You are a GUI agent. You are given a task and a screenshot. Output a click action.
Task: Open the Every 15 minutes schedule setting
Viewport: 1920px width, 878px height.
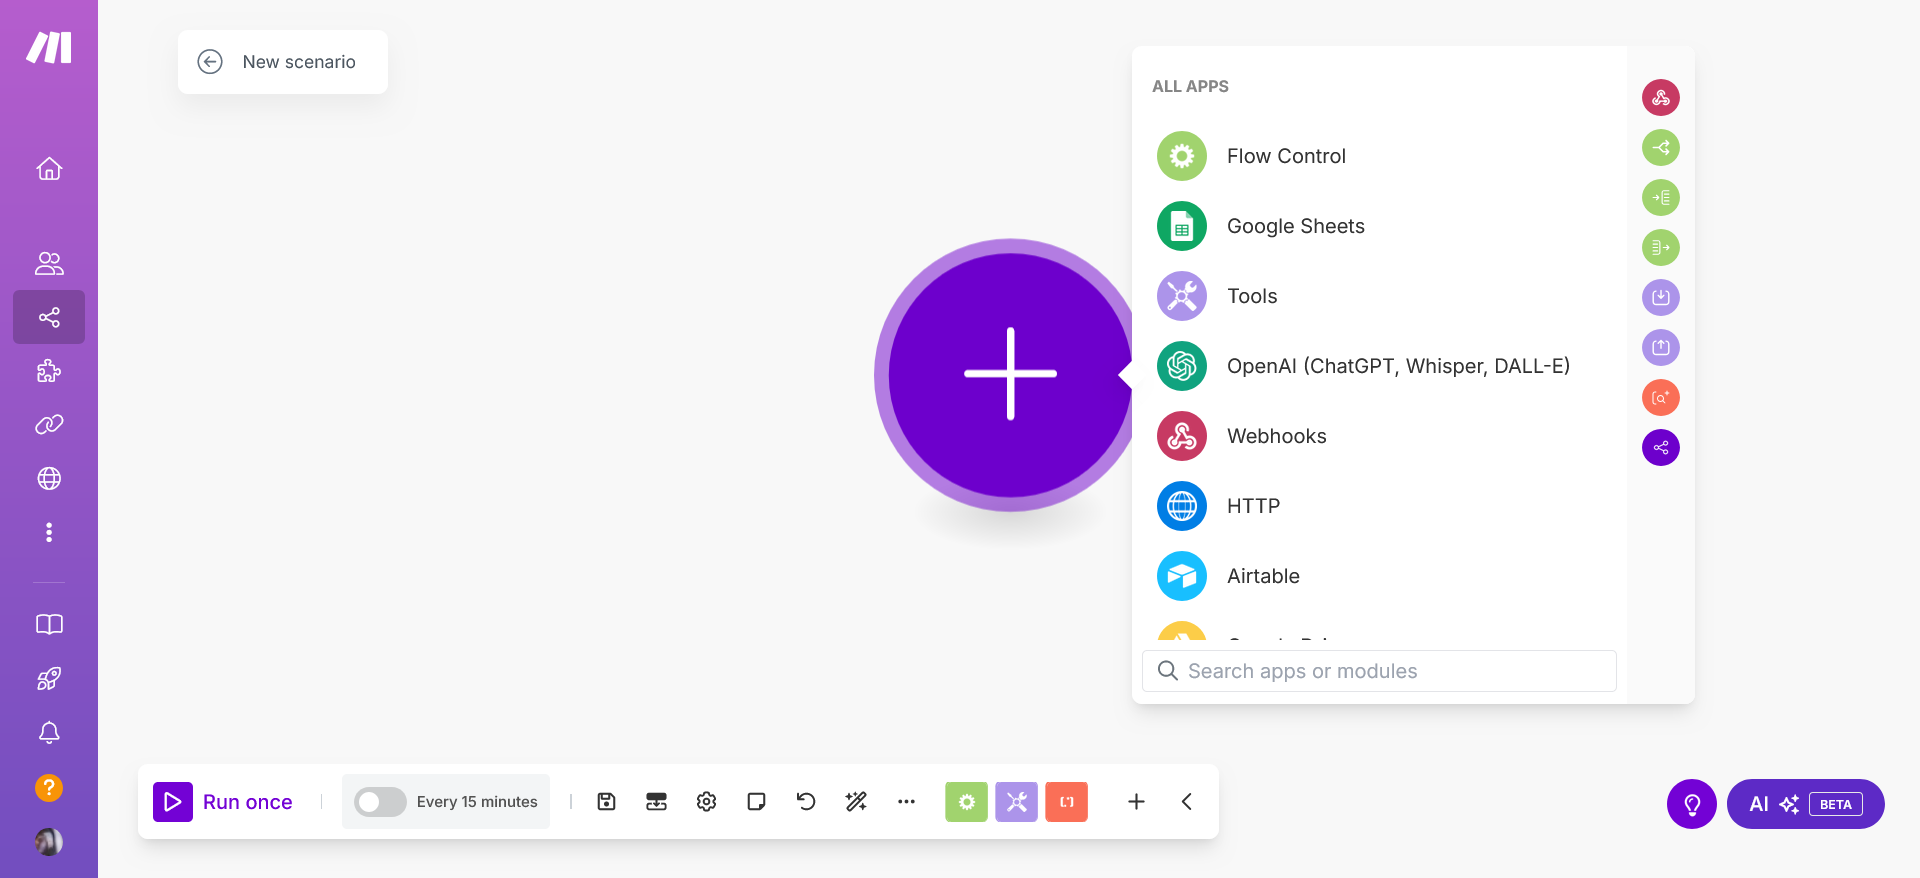[x=477, y=802]
